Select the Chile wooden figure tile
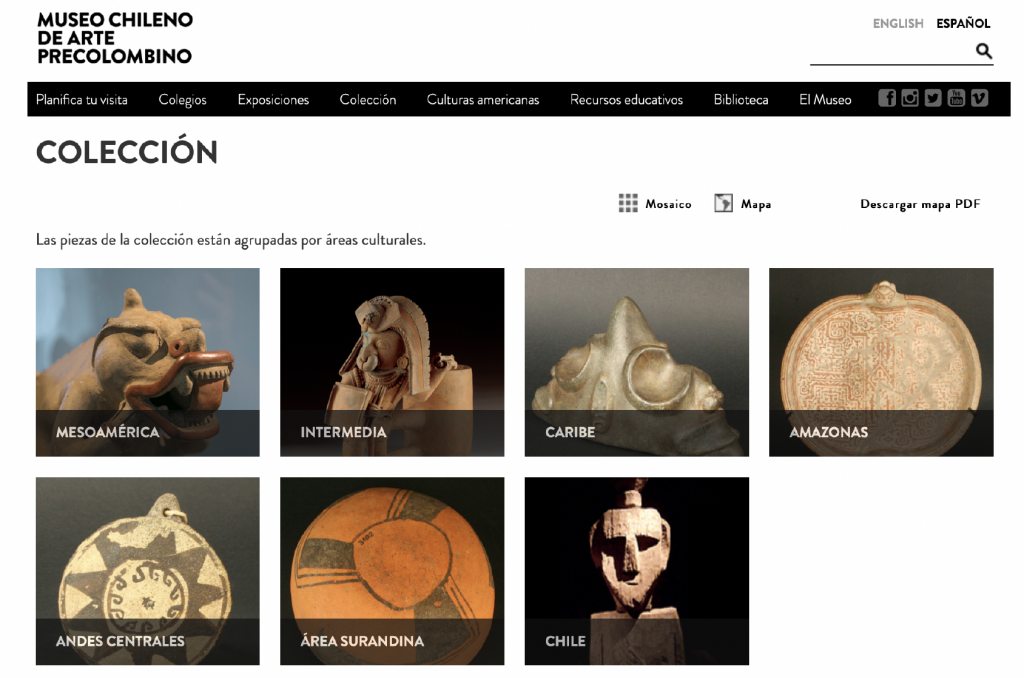The height and width of the screenshot is (678, 1024). pos(637,571)
